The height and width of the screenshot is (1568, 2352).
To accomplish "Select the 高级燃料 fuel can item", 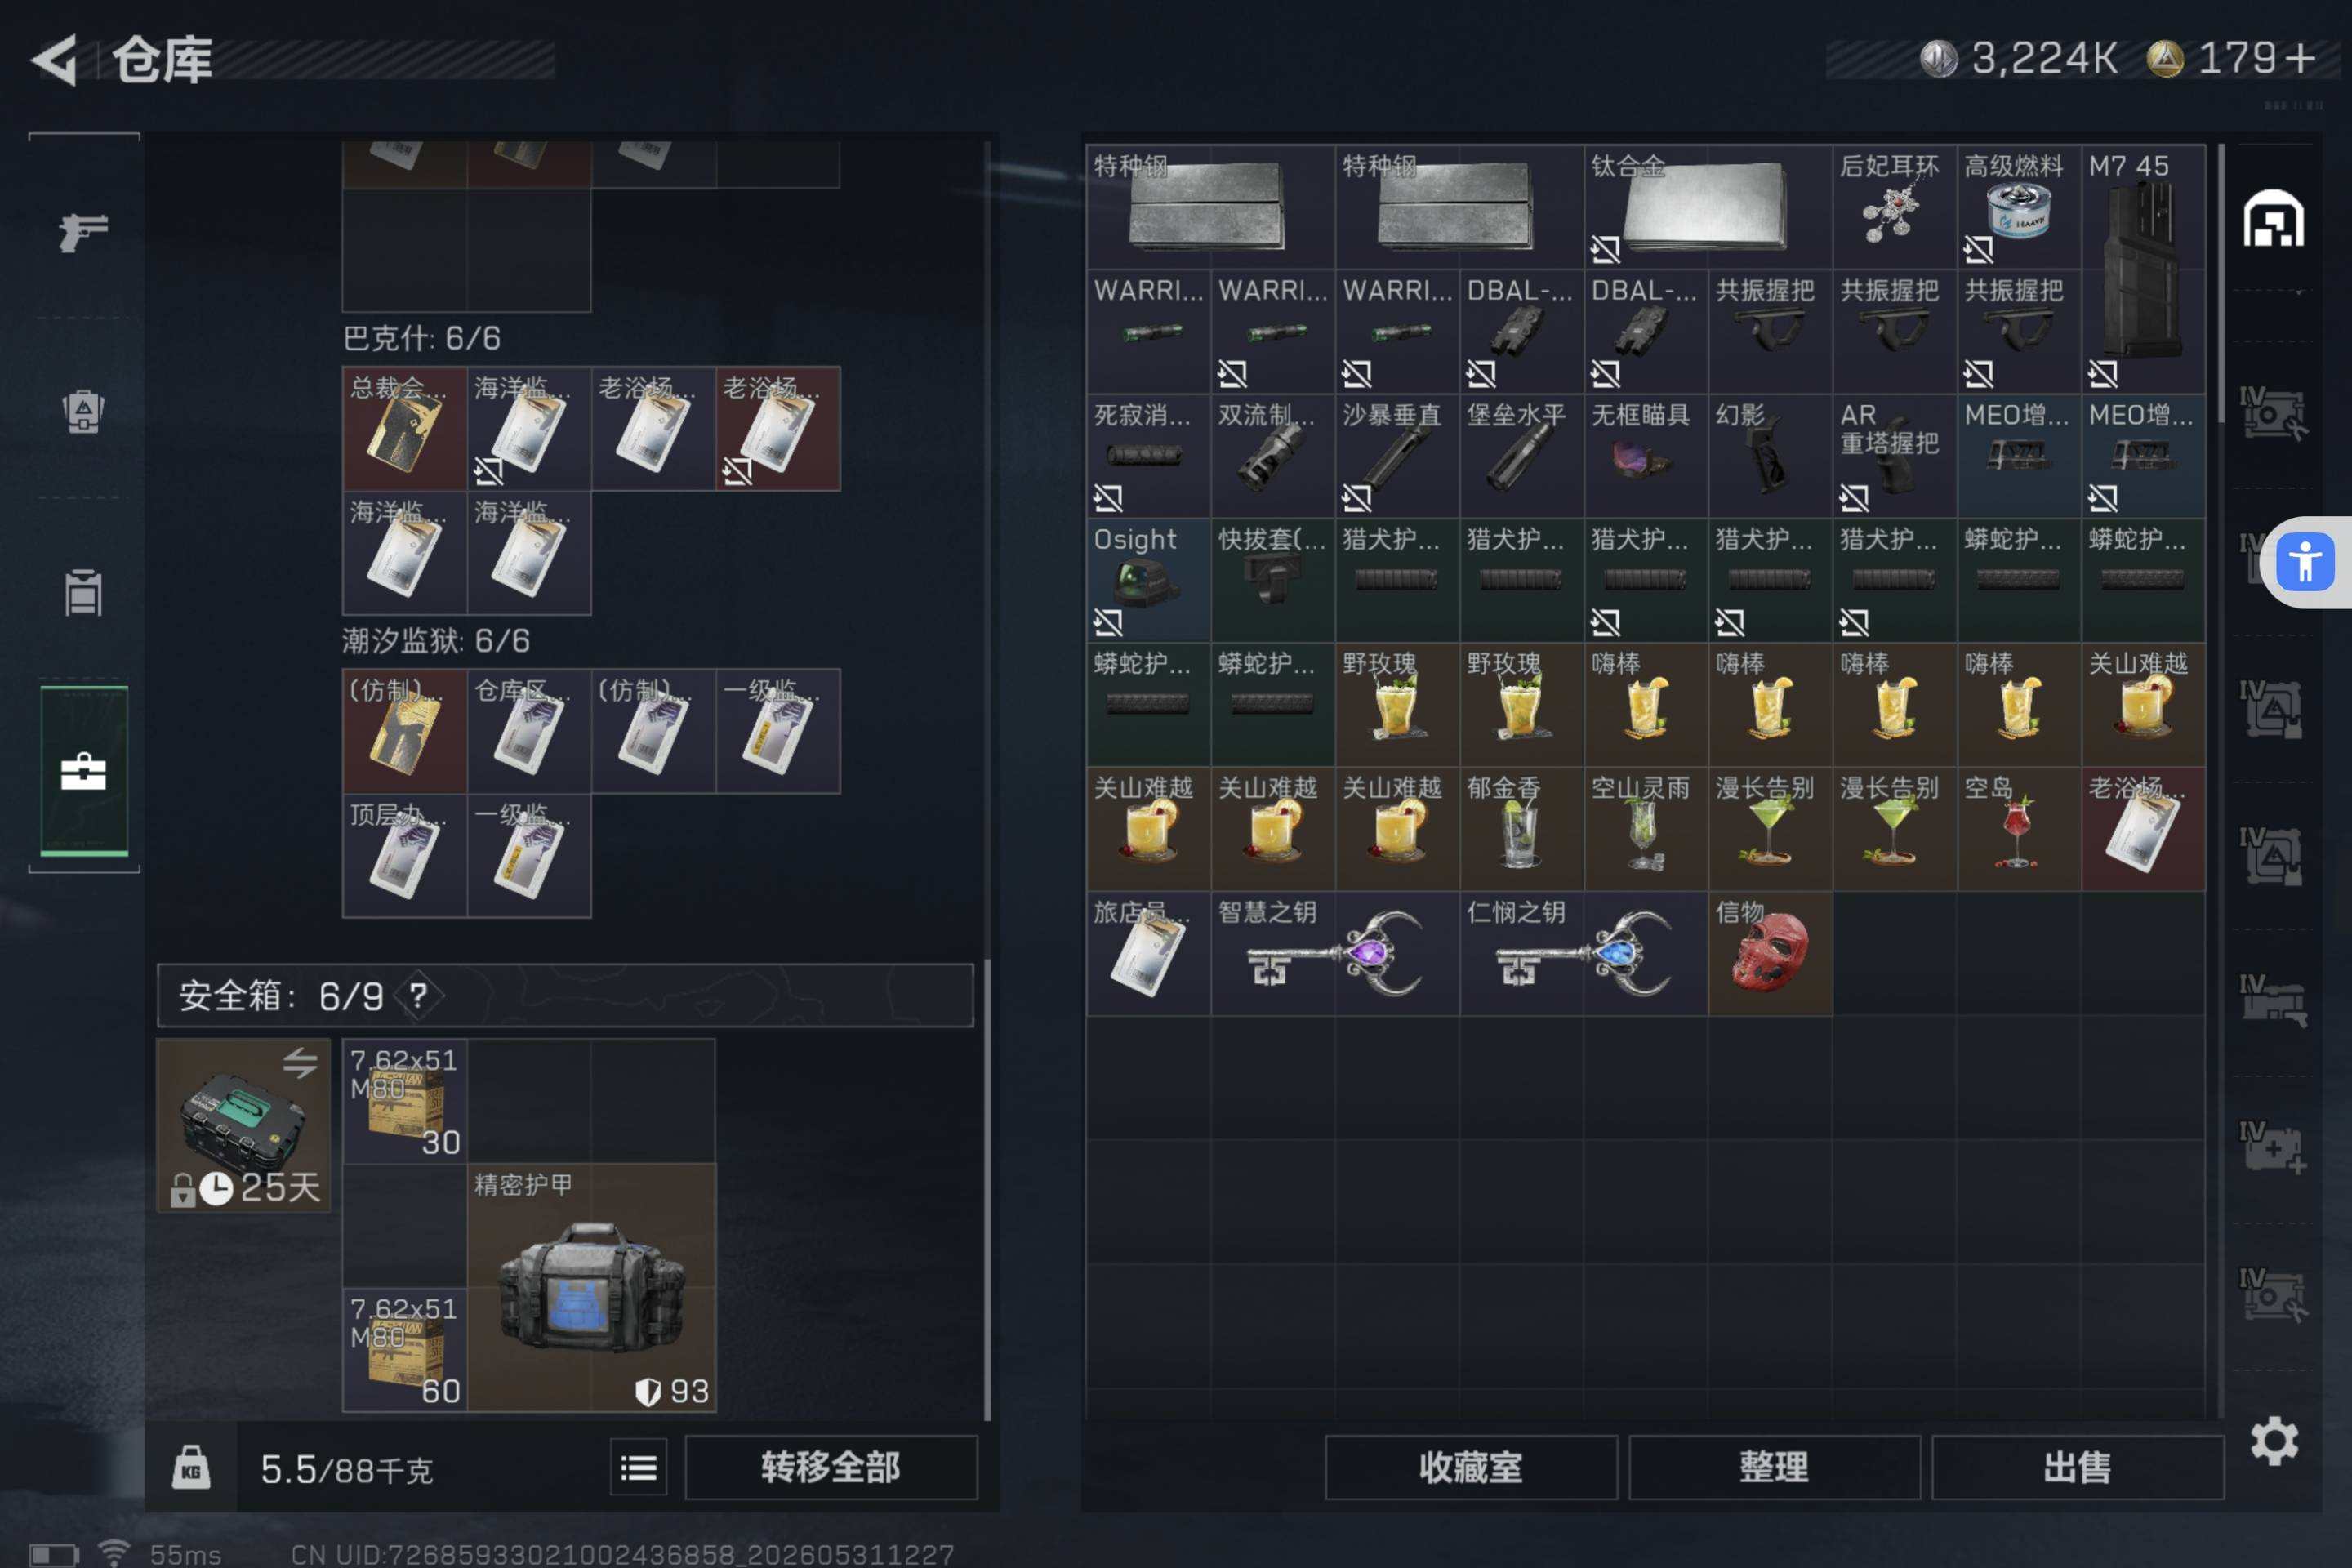I will point(2018,207).
